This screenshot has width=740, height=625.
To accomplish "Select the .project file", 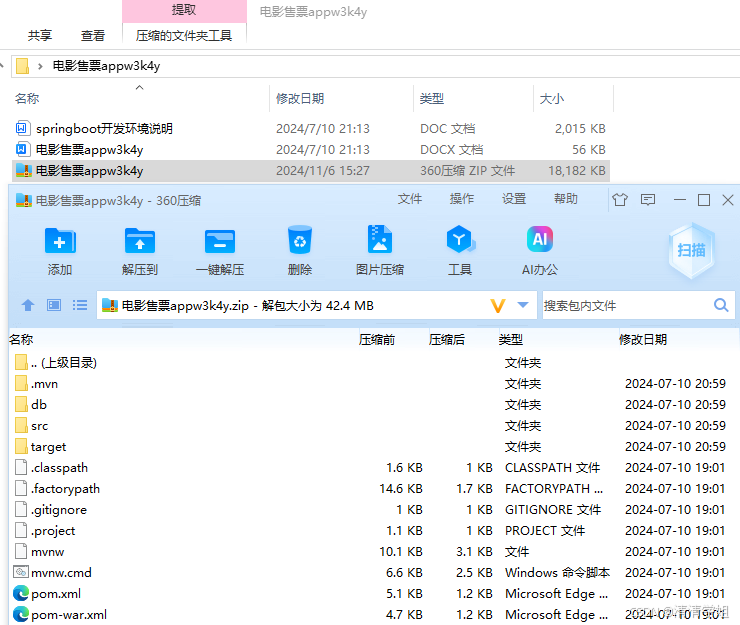I will (53, 531).
